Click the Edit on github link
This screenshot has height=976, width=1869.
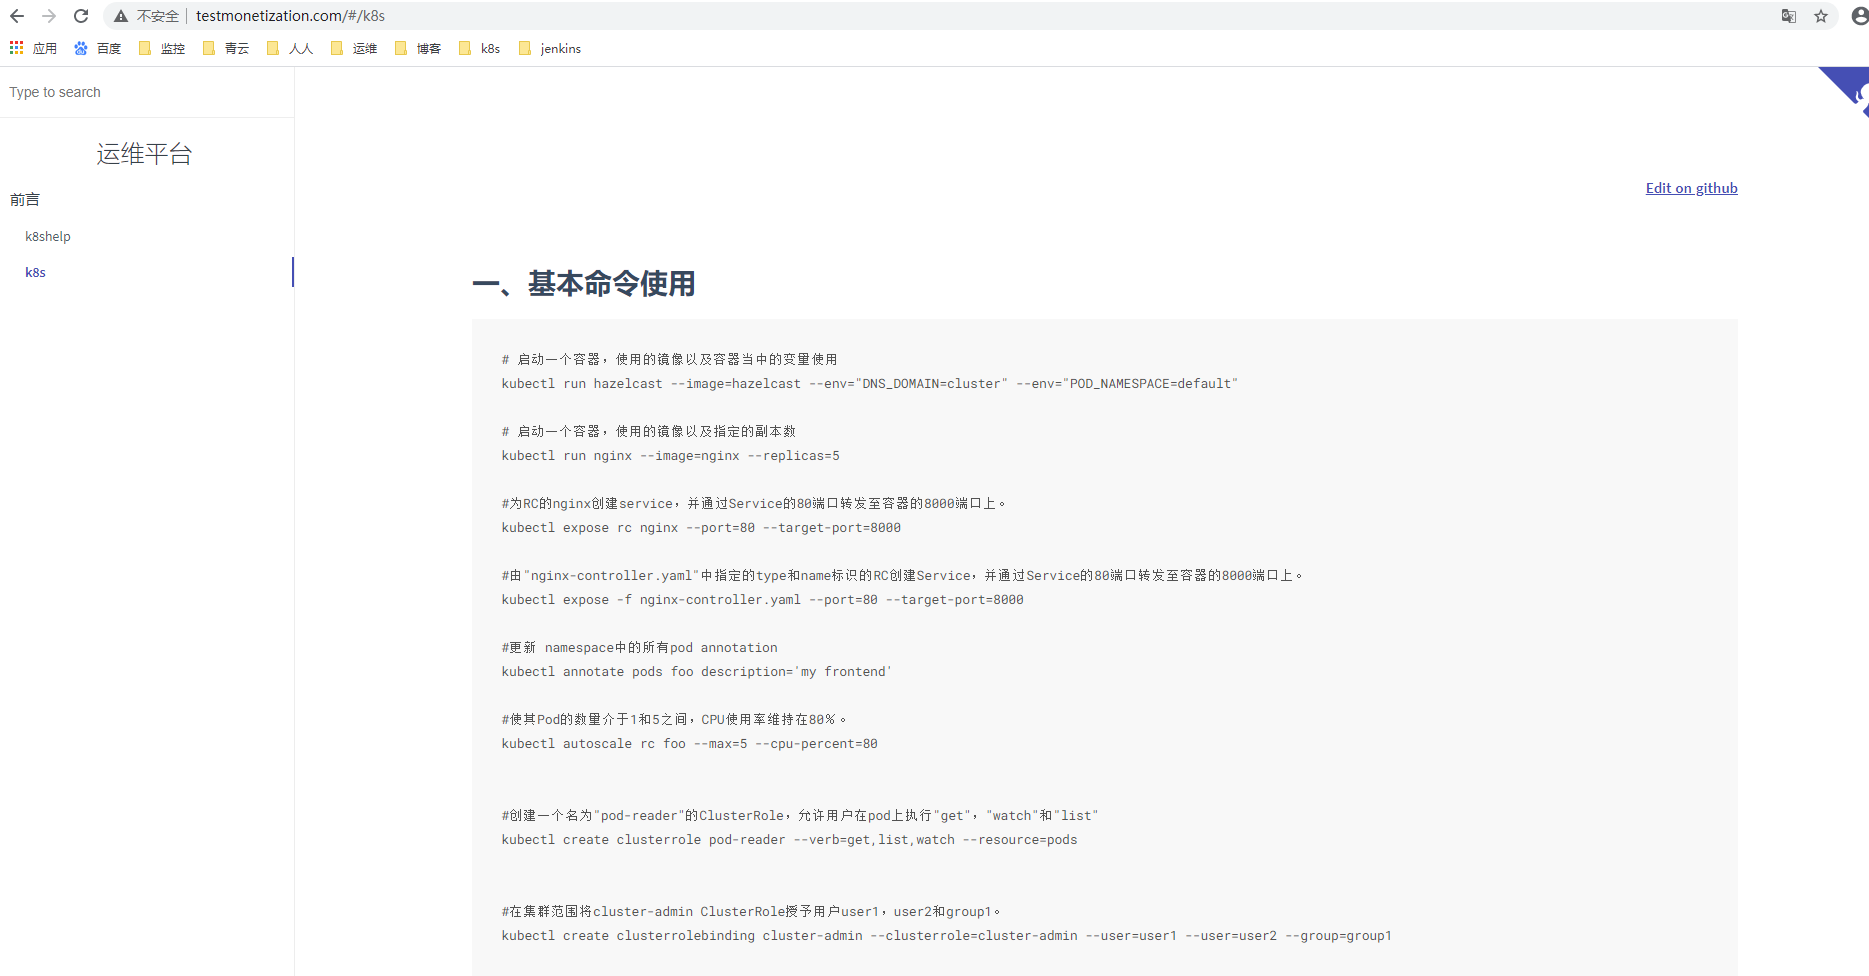tap(1691, 188)
